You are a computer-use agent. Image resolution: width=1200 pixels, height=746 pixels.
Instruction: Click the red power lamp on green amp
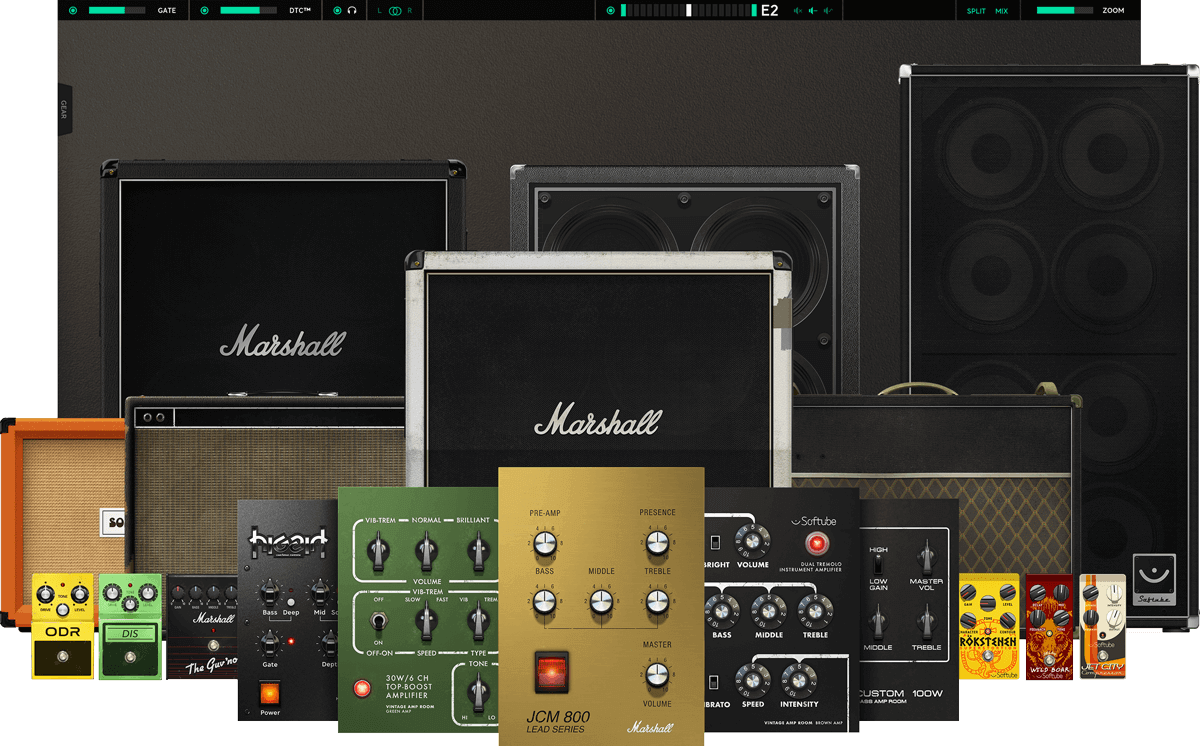pyautogui.click(x=361, y=689)
